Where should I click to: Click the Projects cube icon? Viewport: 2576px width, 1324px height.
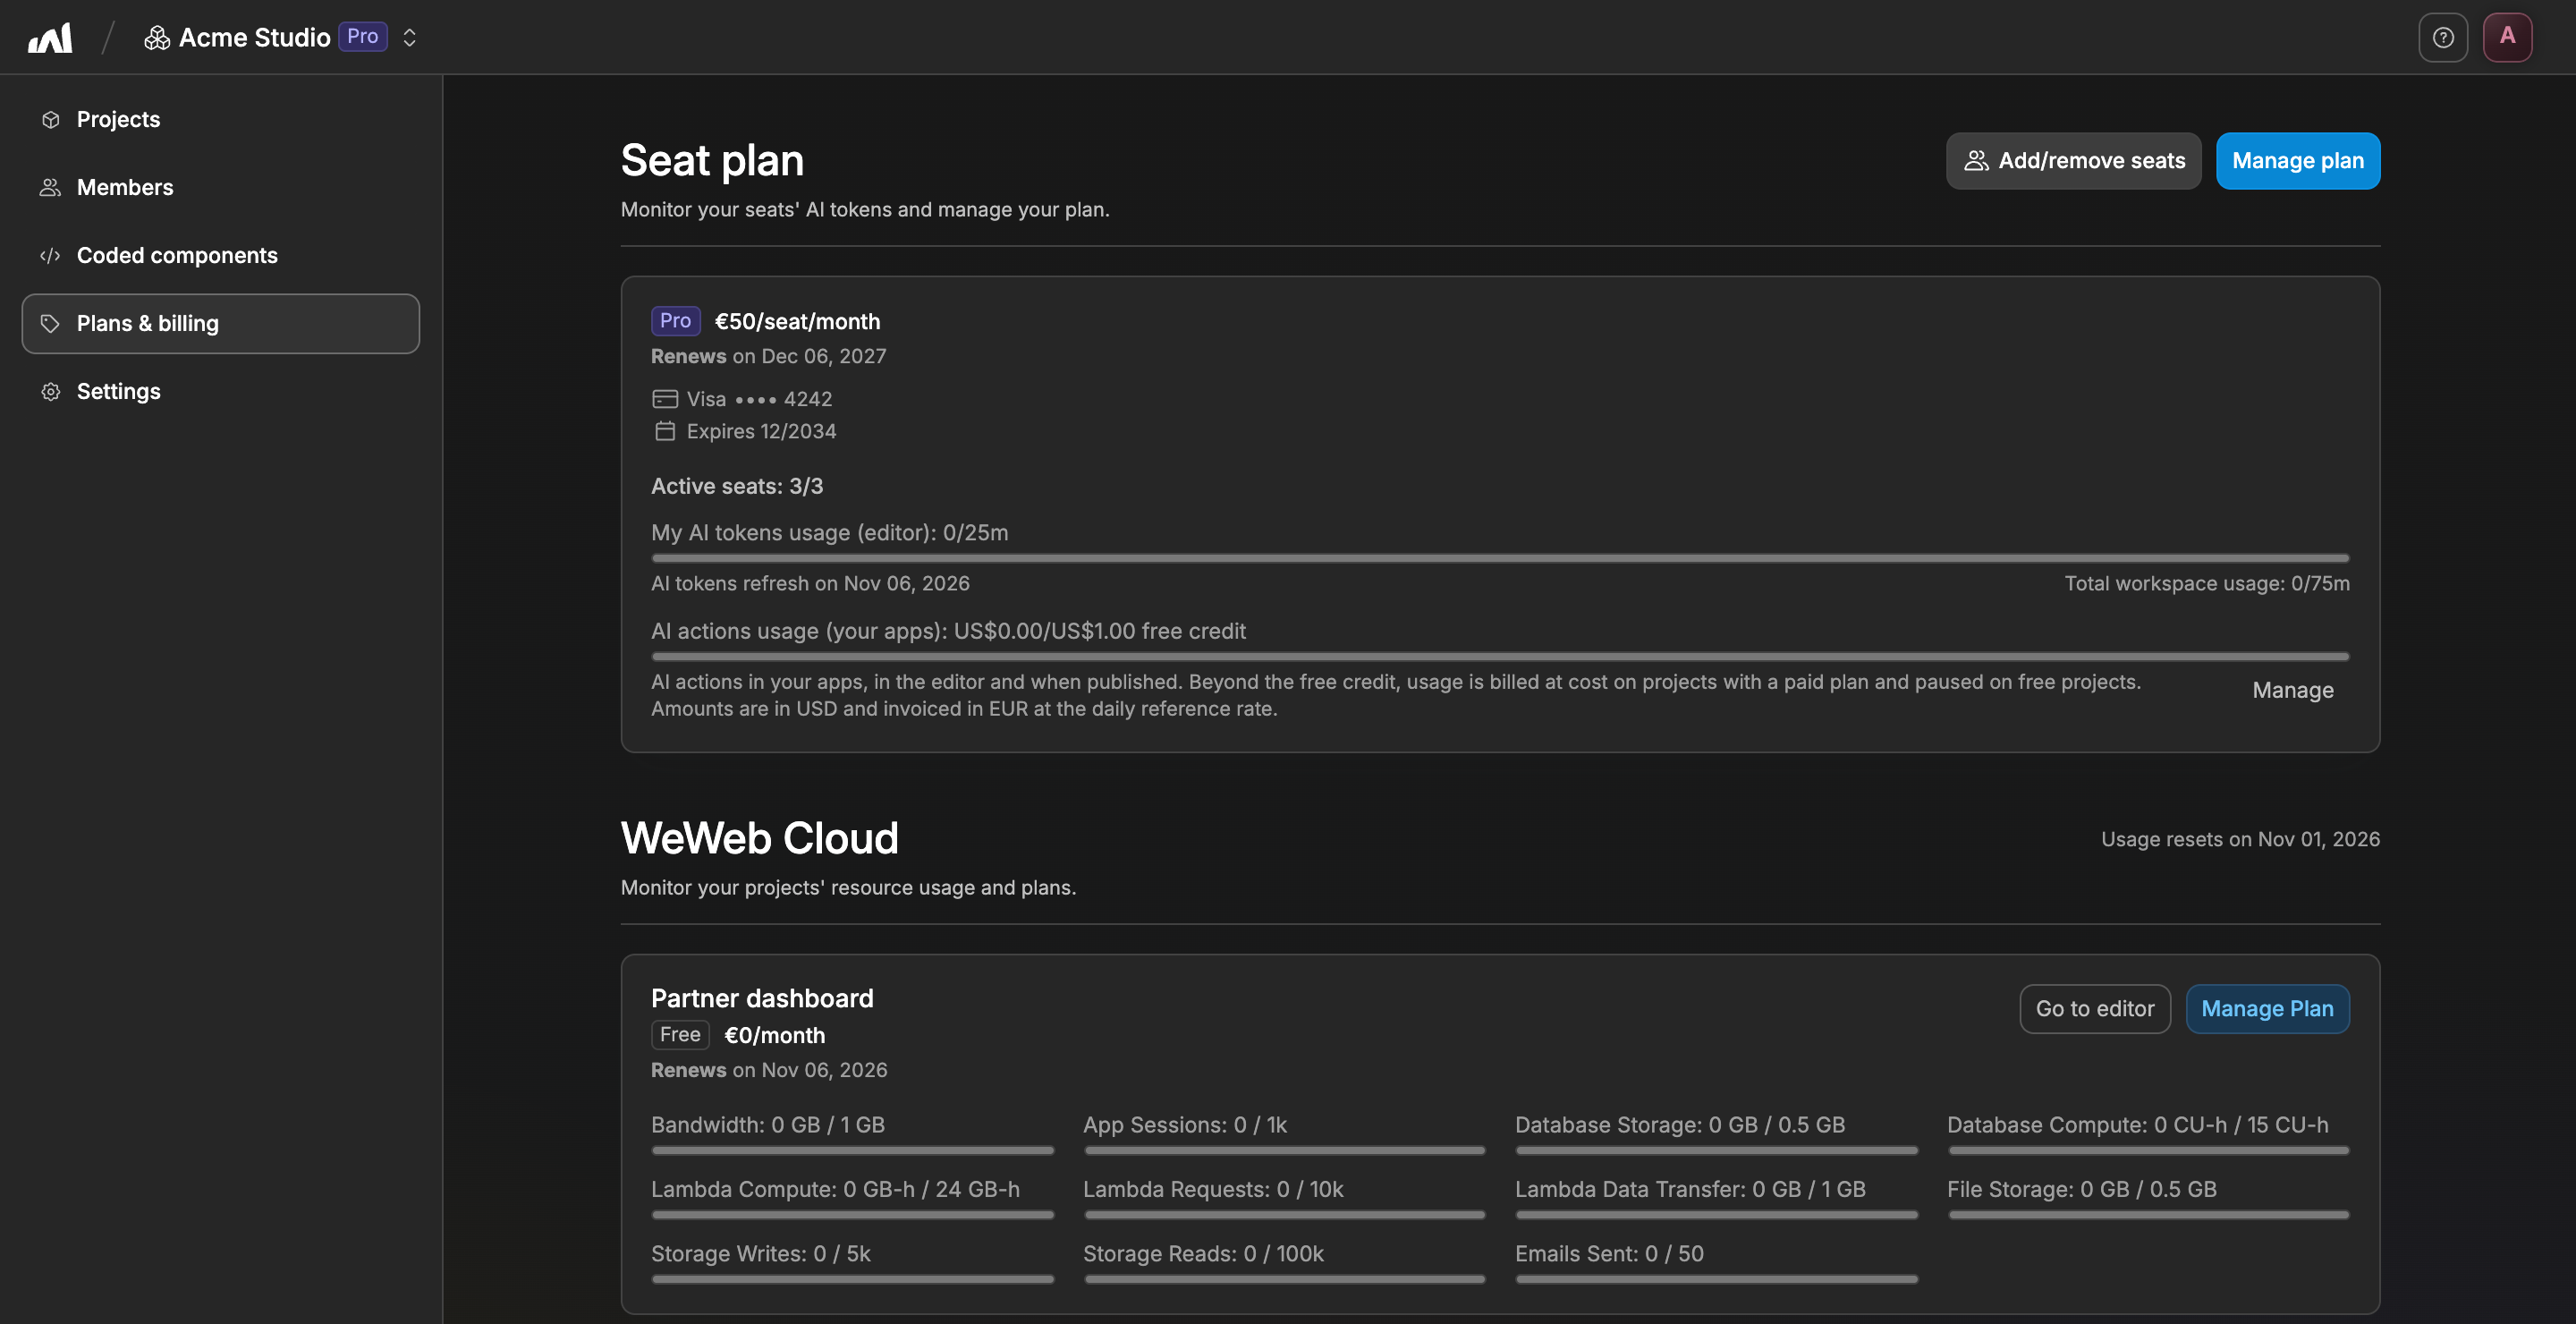point(51,119)
